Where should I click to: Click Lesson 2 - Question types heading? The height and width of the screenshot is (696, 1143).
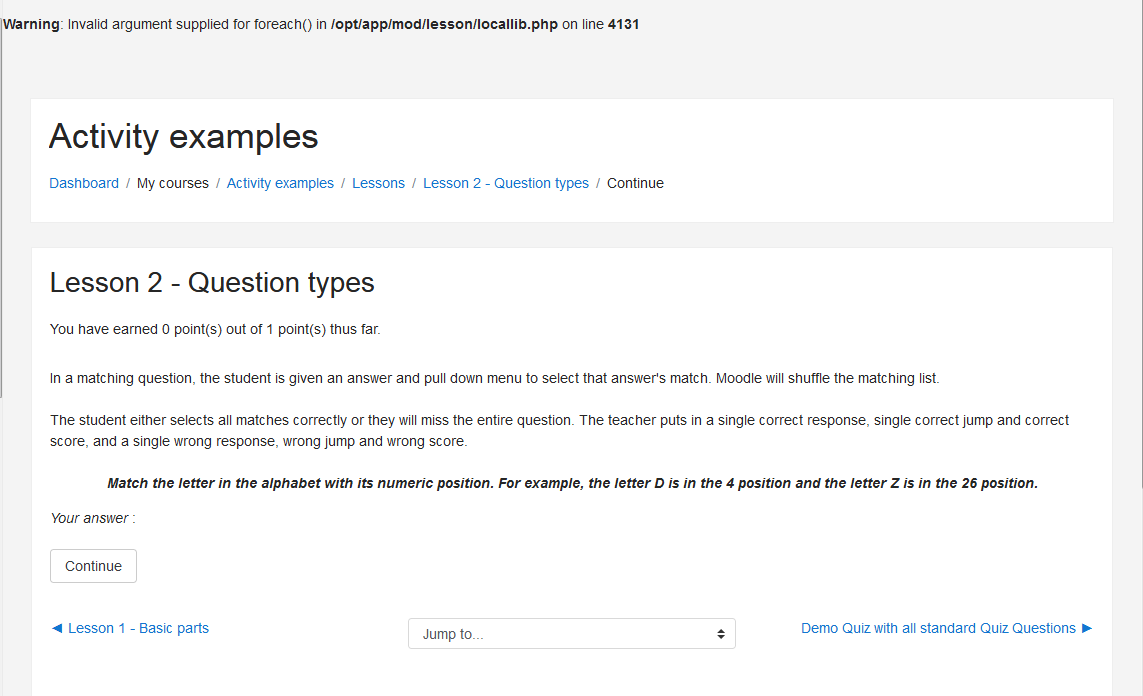tap(212, 283)
